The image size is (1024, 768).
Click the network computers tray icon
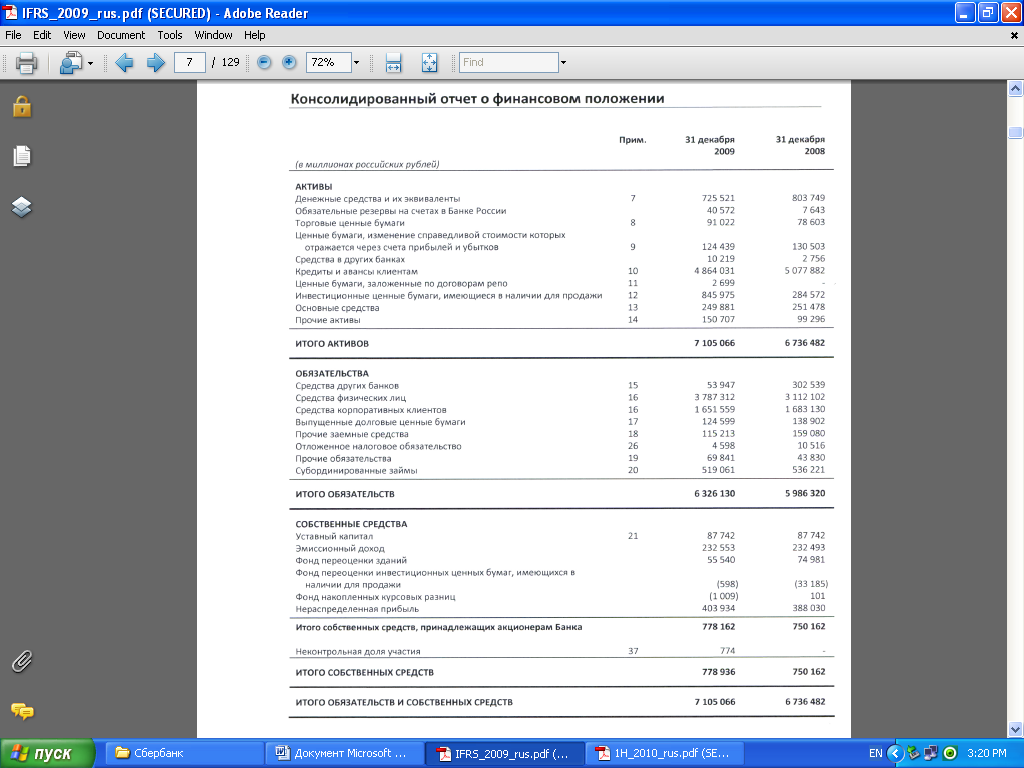pos(931,754)
